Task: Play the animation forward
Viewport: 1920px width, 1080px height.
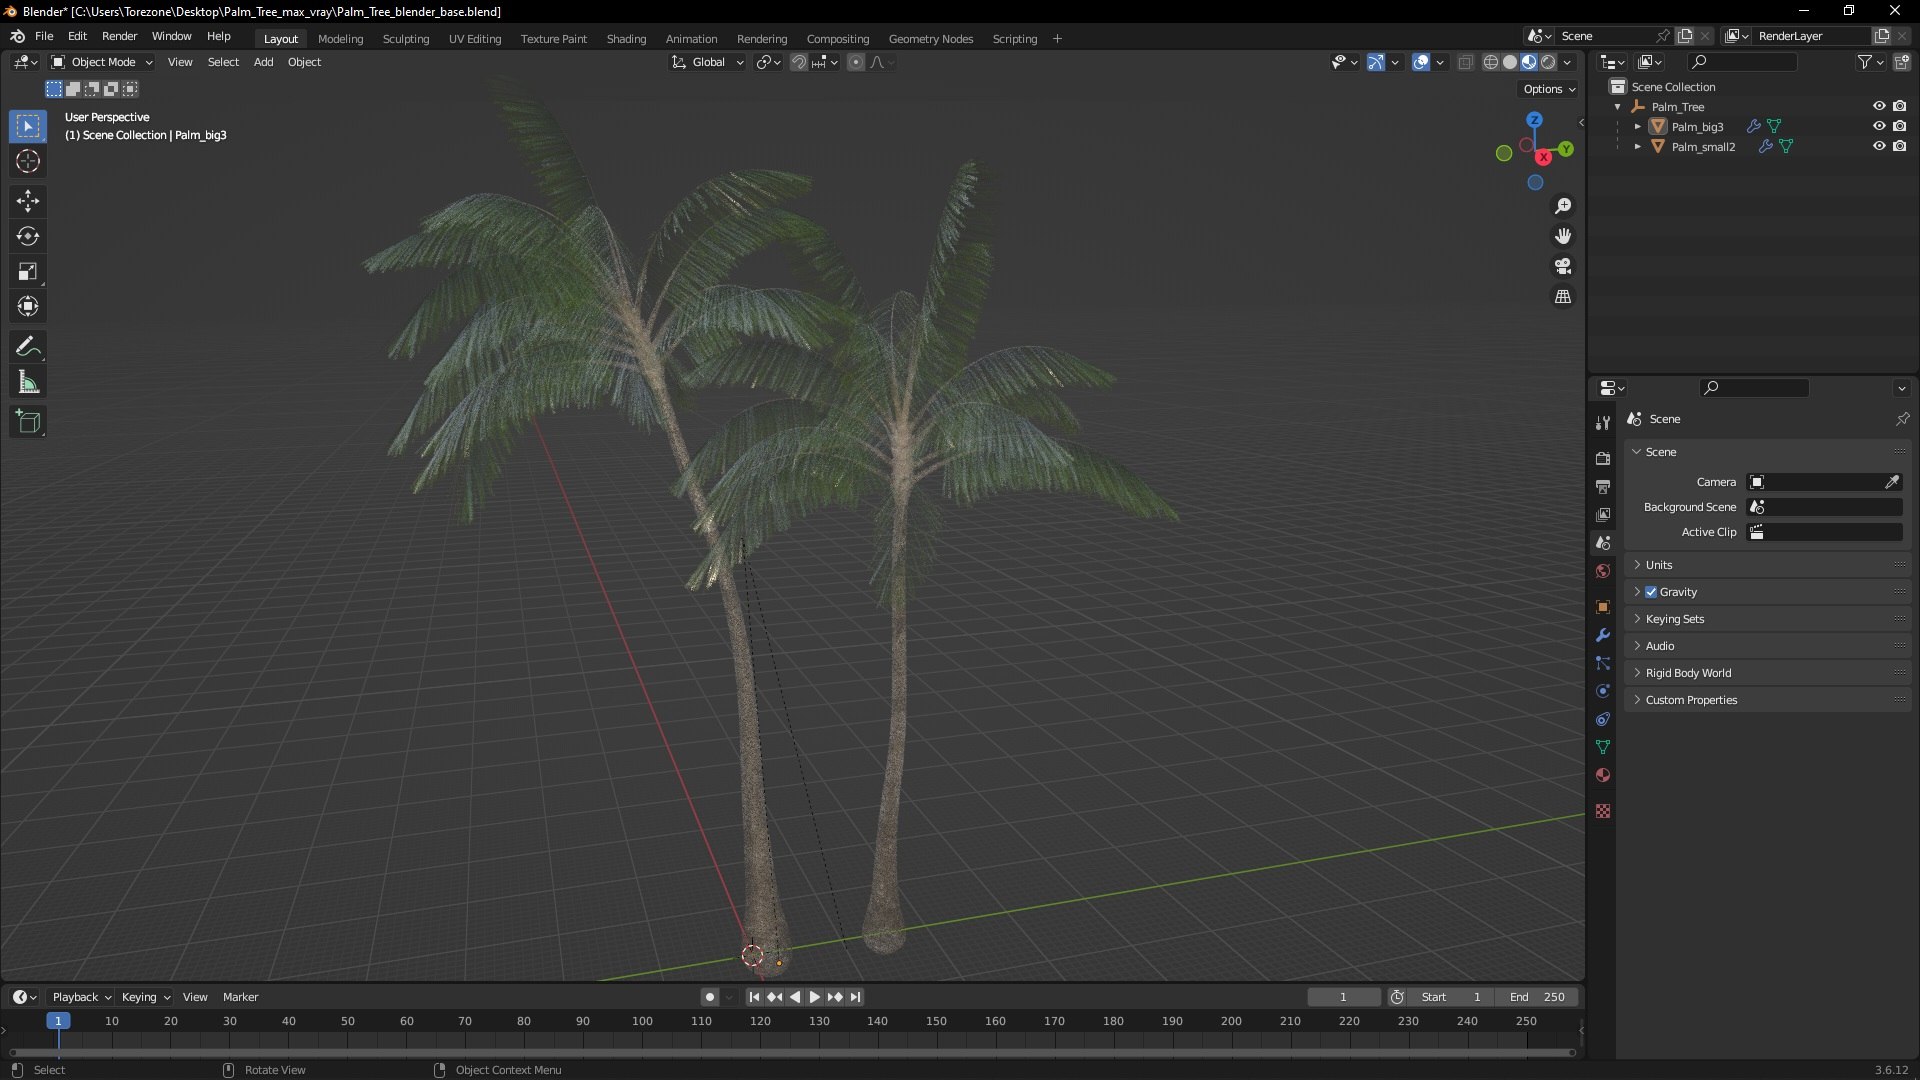Action: pyautogui.click(x=814, y=997)
